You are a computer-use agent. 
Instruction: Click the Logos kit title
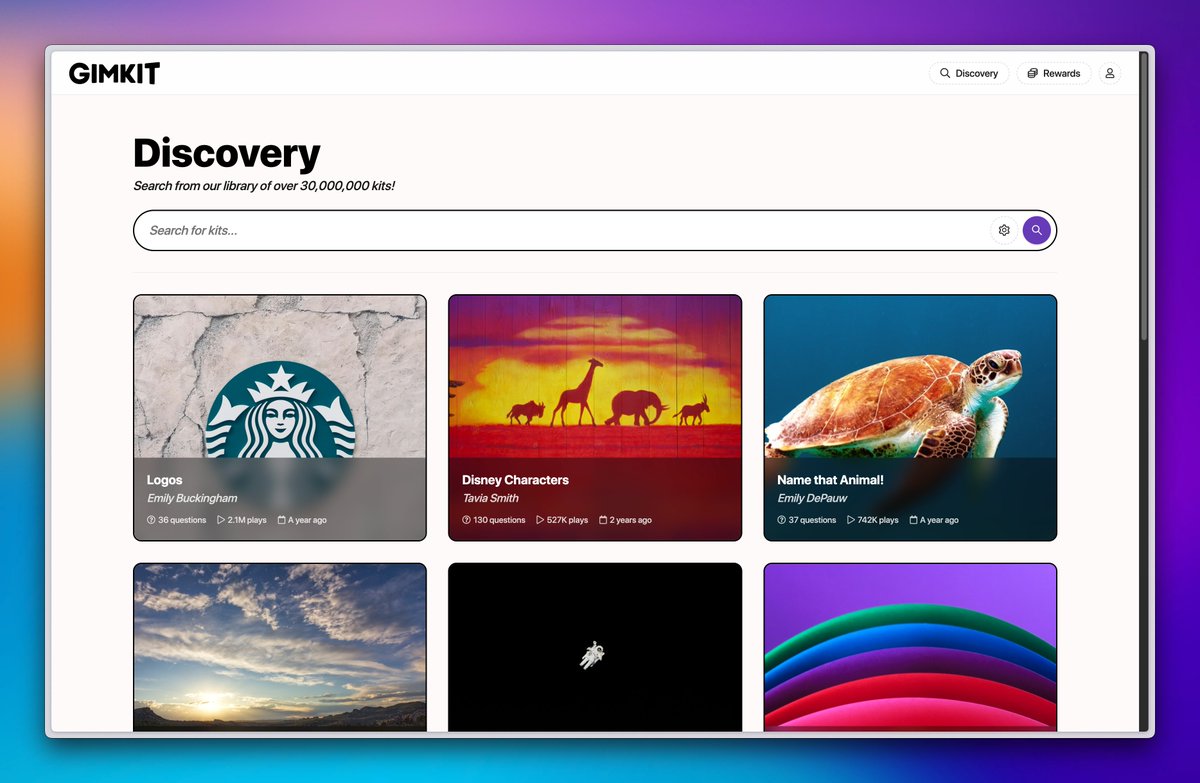[165, 480]
